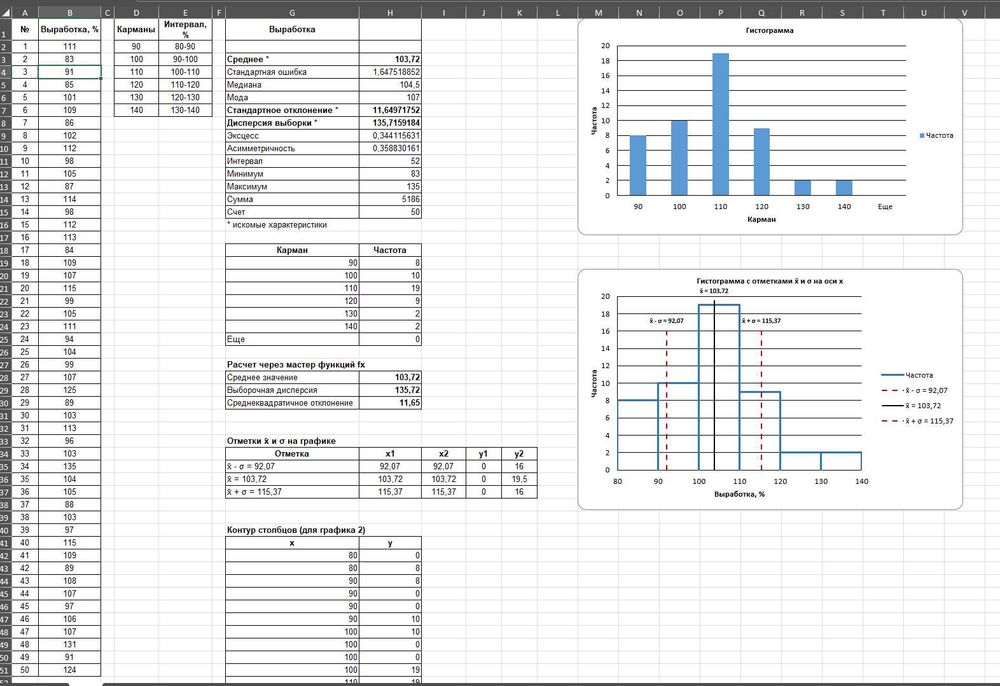Image resolution: width=1000 pixels, height=686 pixels.
Task: Click 'Контур столбцов (для графика 2)' heading
Action: pos(296,530)
